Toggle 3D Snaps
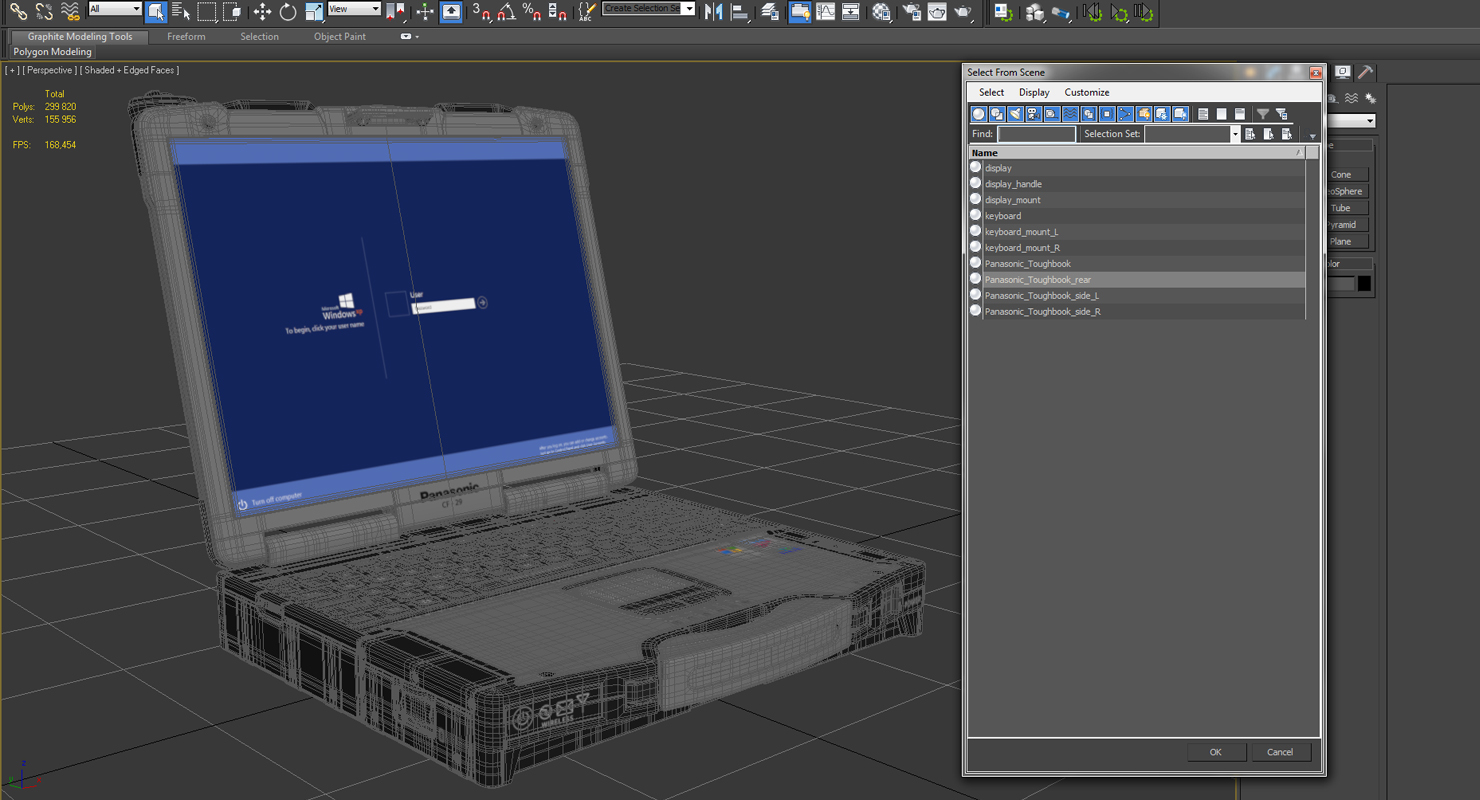Image resolution: width=1480 pixels, height=800 pixels. (481, 11)
